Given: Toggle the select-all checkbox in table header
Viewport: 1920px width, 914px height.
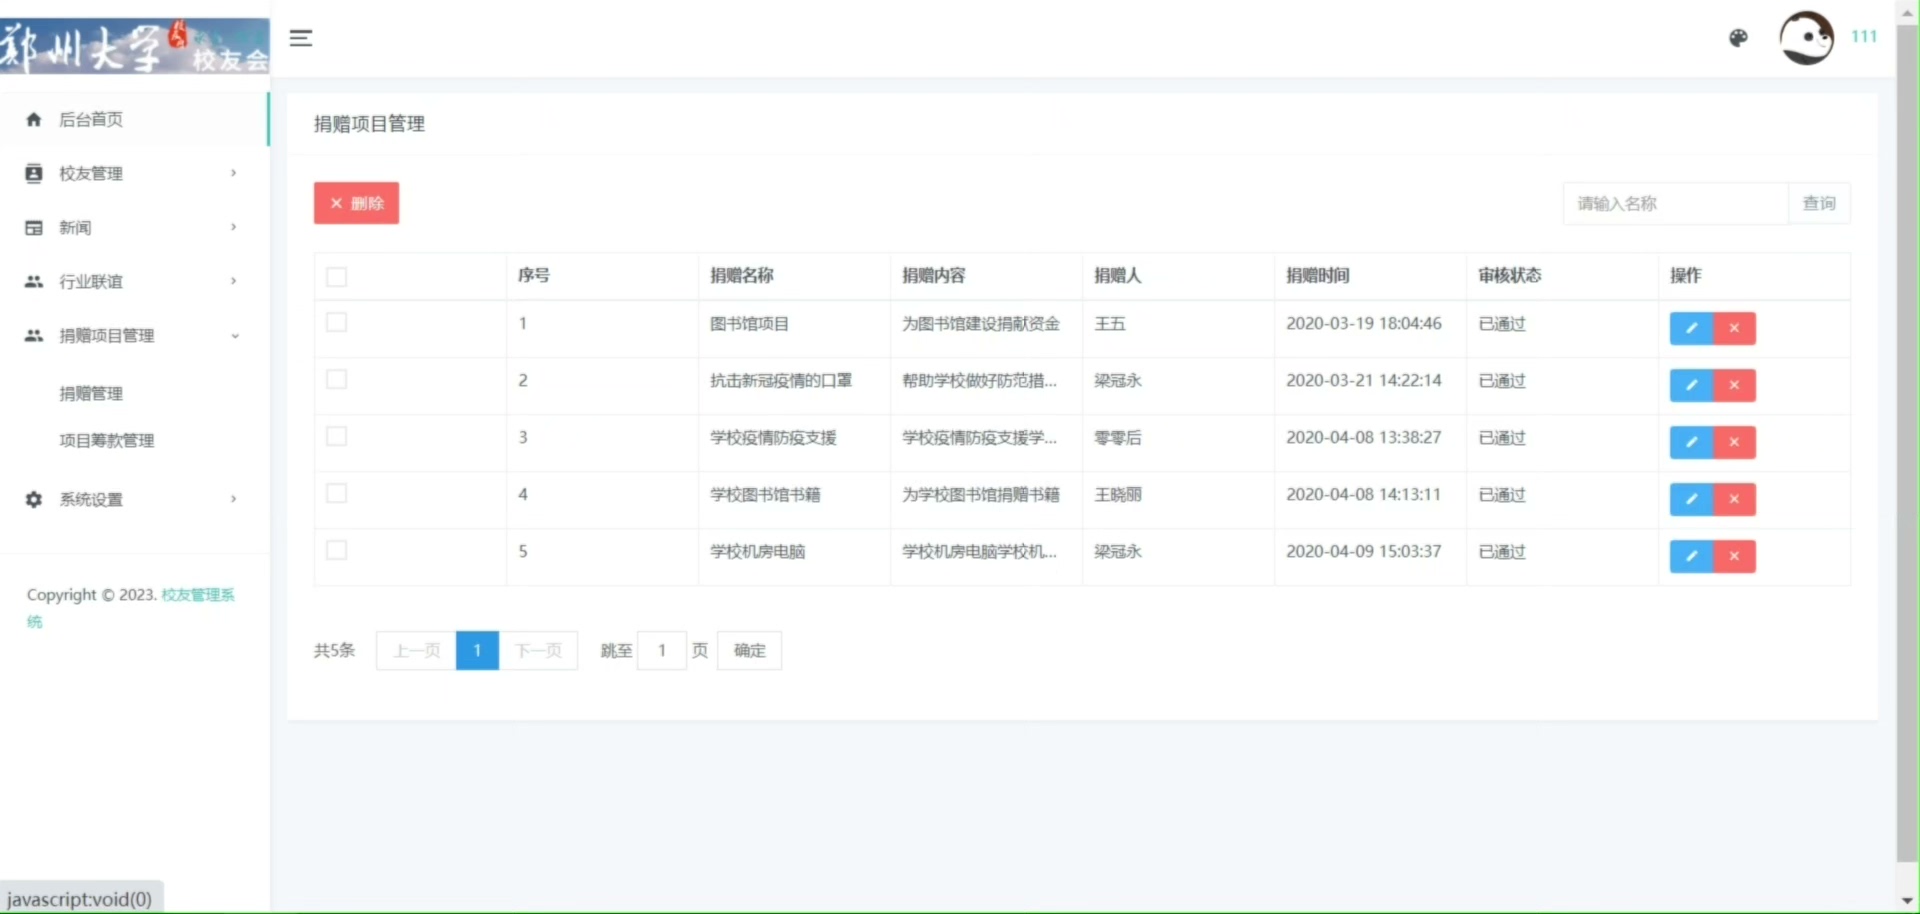Looking at the screenshot, I should [x=337, y=277].
